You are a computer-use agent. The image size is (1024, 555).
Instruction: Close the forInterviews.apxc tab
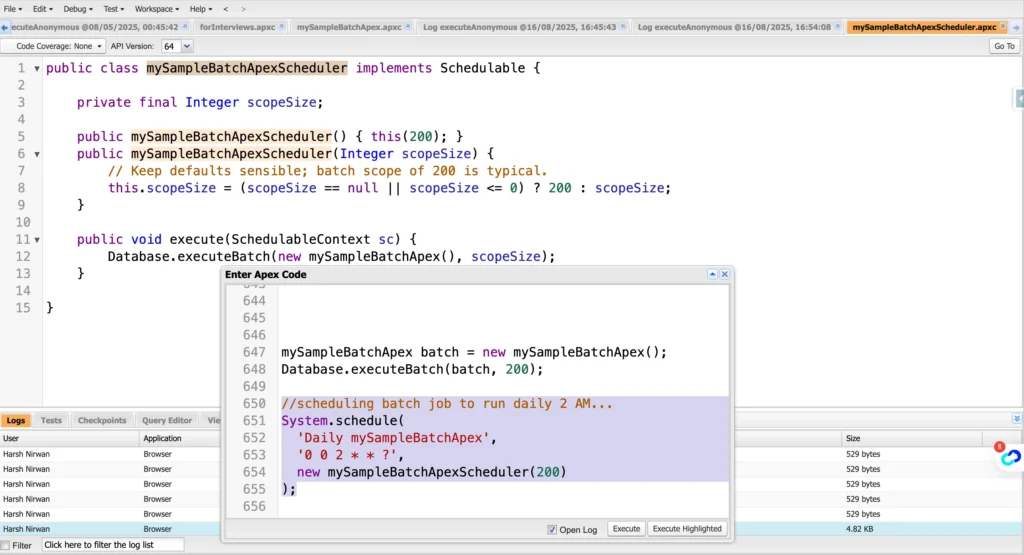point(281,27)
